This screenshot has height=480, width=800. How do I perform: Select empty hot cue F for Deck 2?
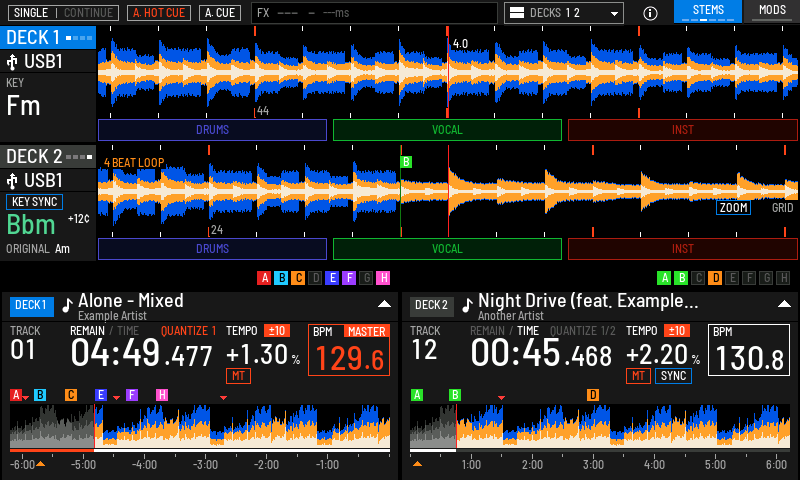749,278
